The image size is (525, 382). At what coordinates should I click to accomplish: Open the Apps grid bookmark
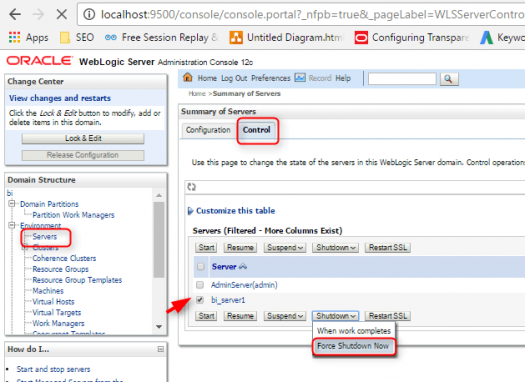coord(28,37)
